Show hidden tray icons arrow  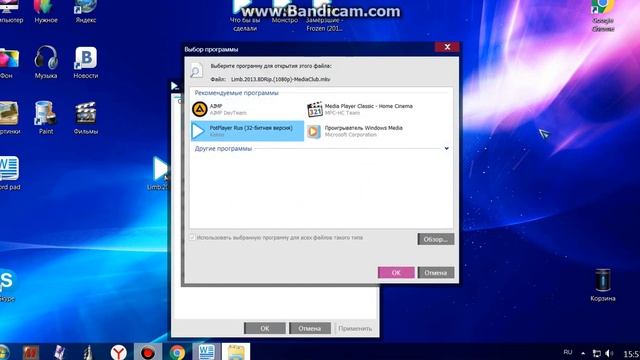coord(583,353)
